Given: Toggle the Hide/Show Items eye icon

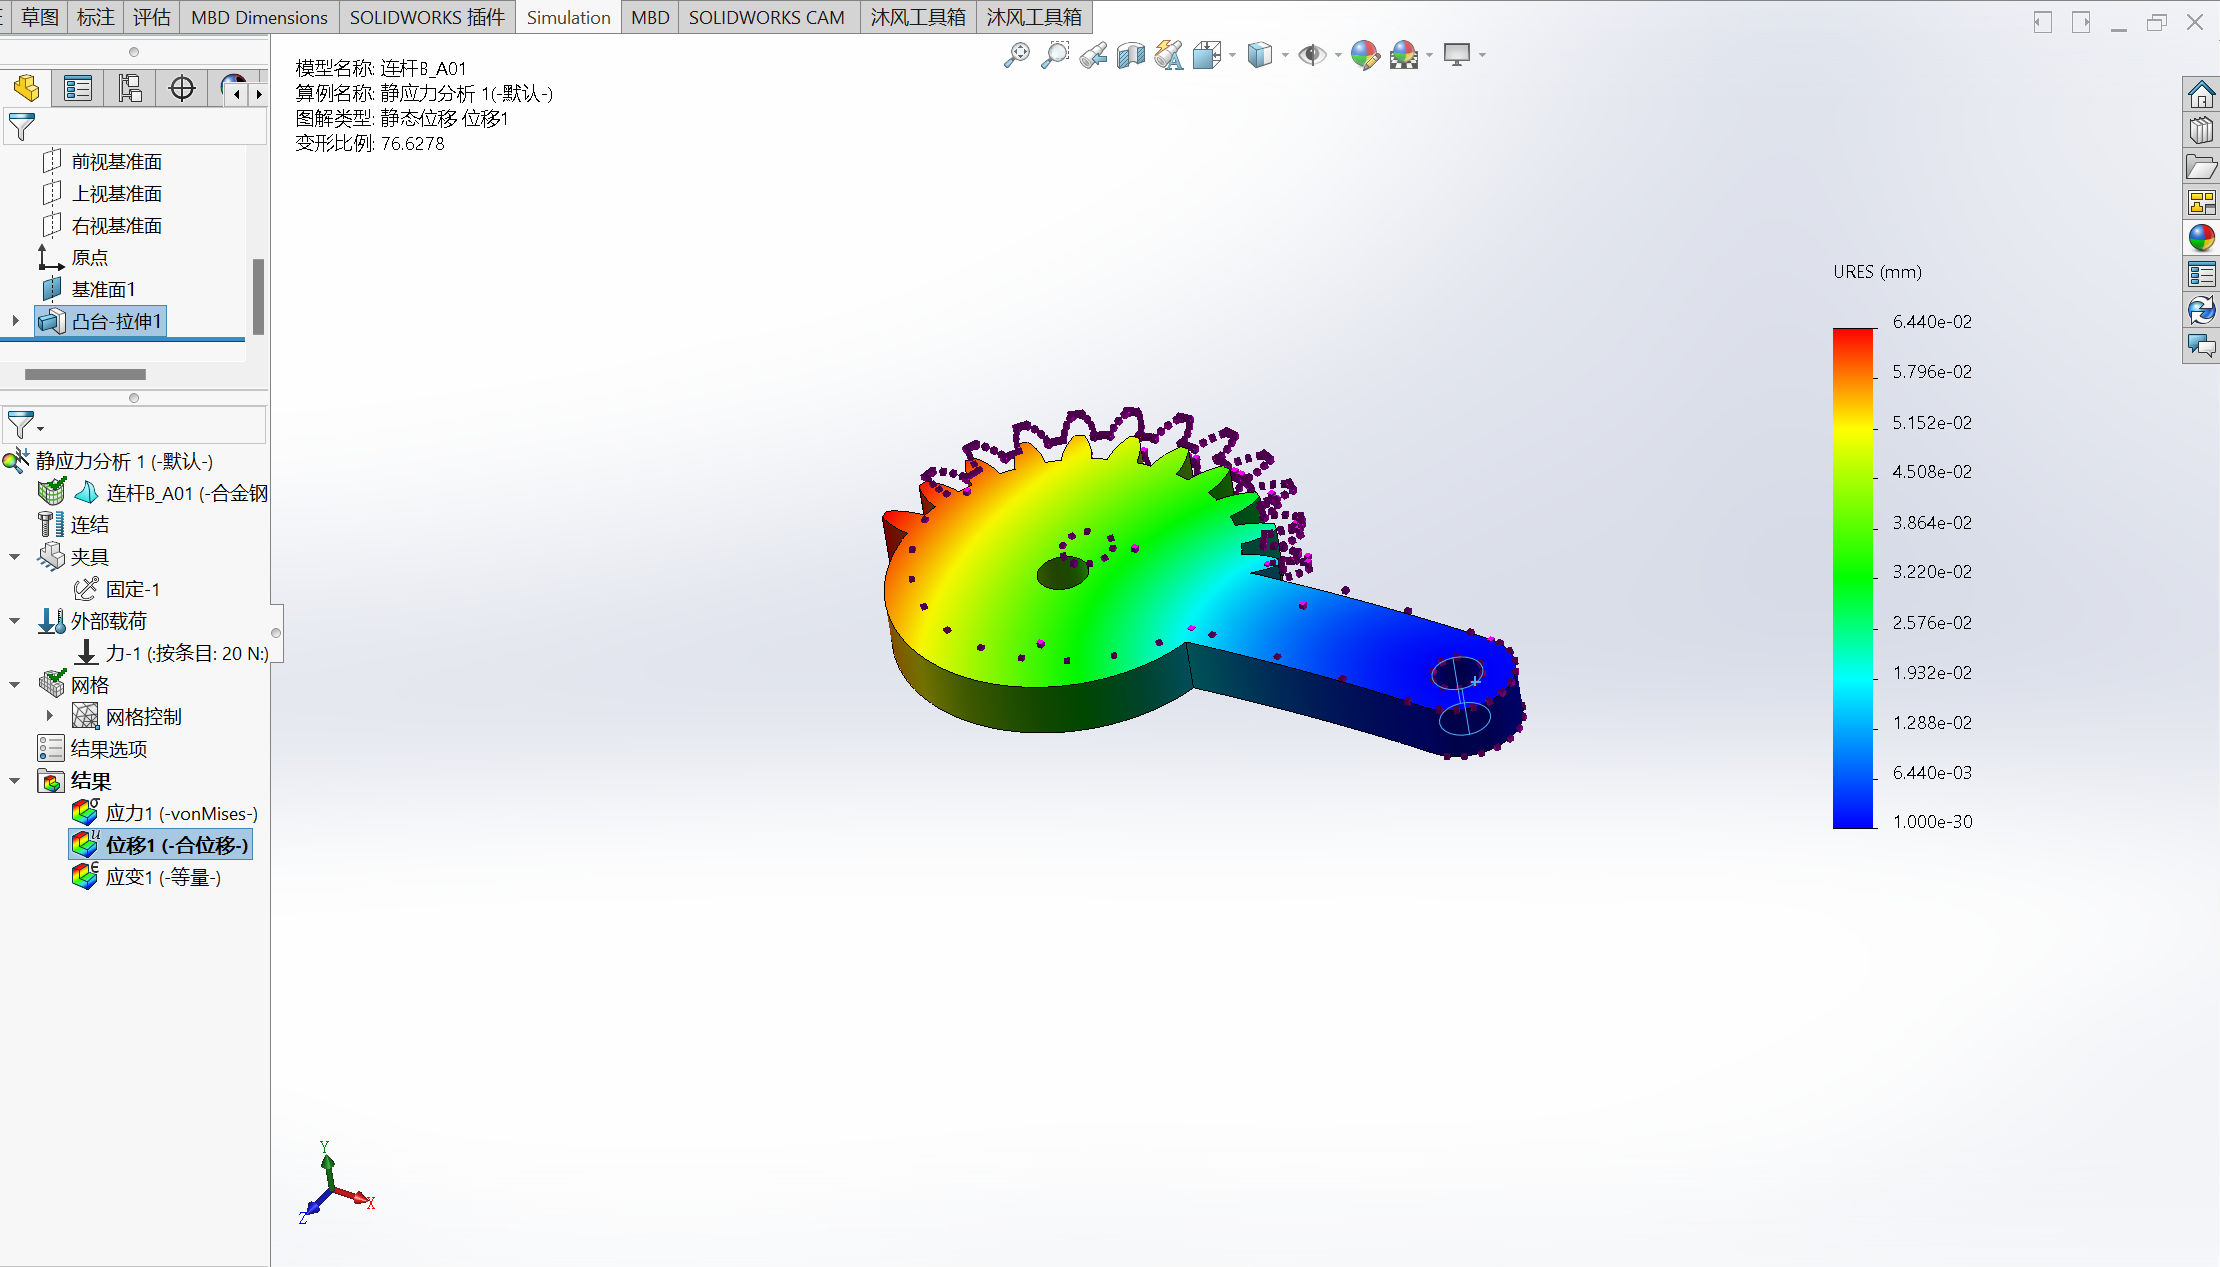Looking at the screenshot, I should 1311,55.
